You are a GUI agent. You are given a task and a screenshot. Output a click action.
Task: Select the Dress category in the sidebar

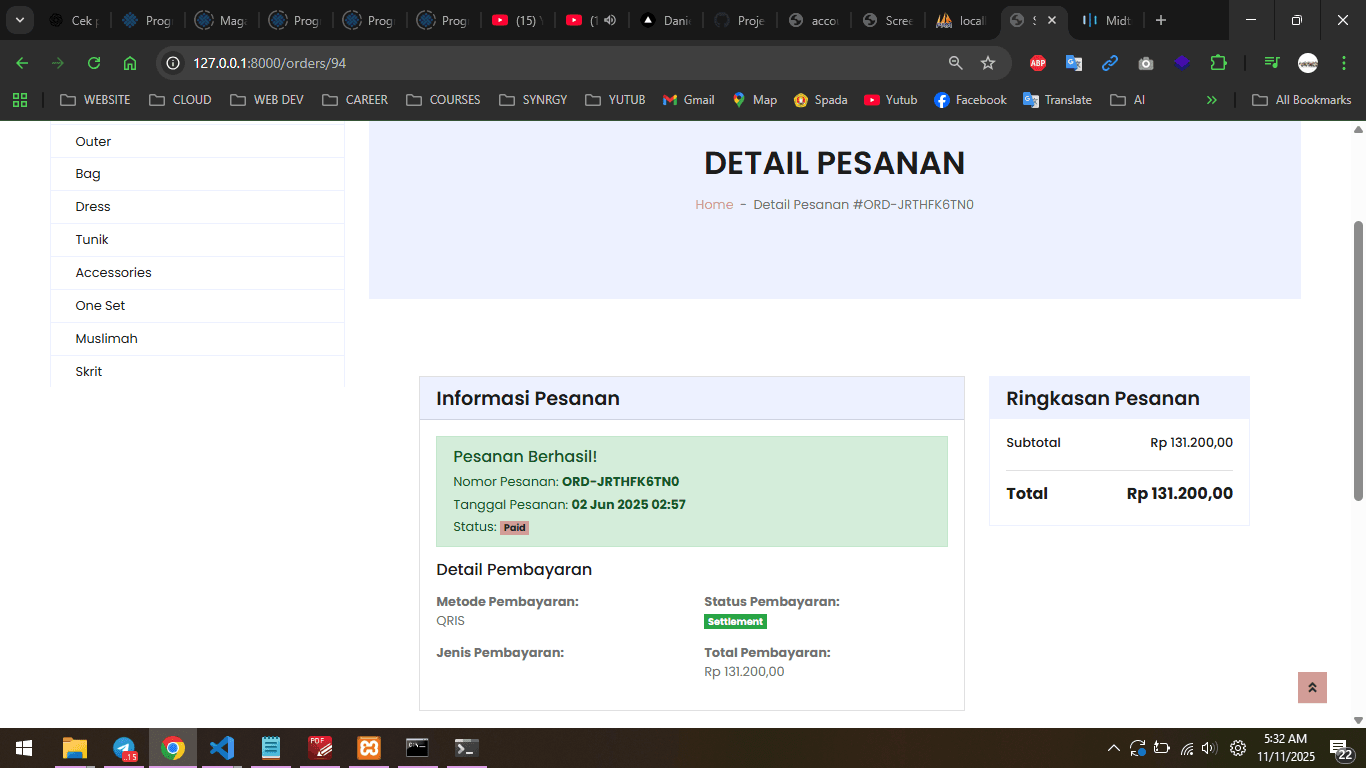(92, 206)
